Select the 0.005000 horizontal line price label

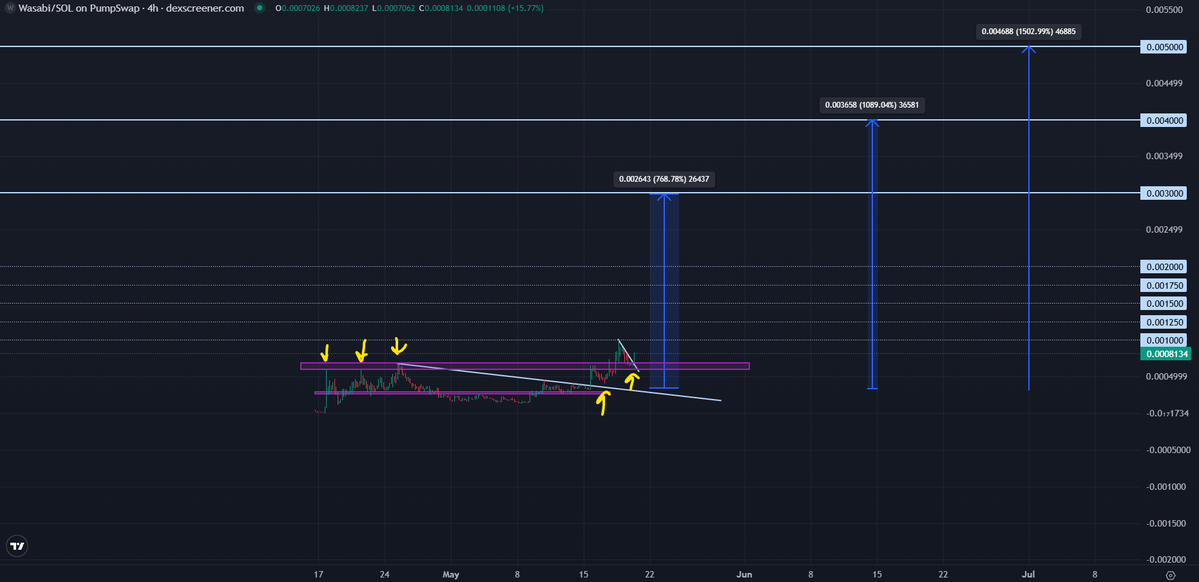pyautogui.click(x=1164, y=47)
